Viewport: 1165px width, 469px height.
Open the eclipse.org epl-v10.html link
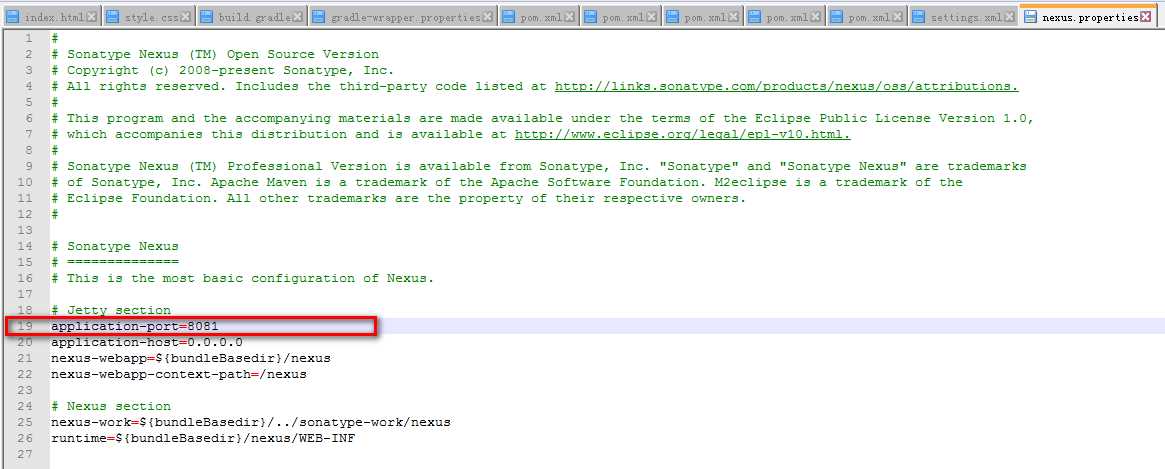[682, 135]
